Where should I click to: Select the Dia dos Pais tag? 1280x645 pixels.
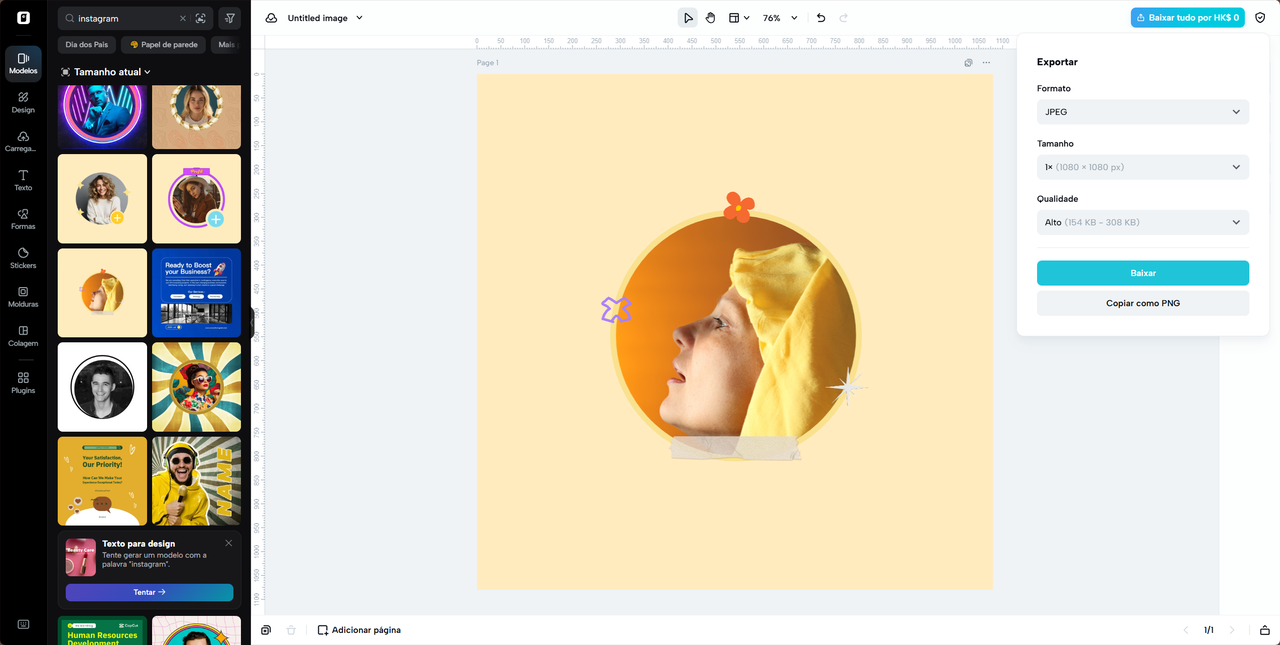click(x=87, y=45)
